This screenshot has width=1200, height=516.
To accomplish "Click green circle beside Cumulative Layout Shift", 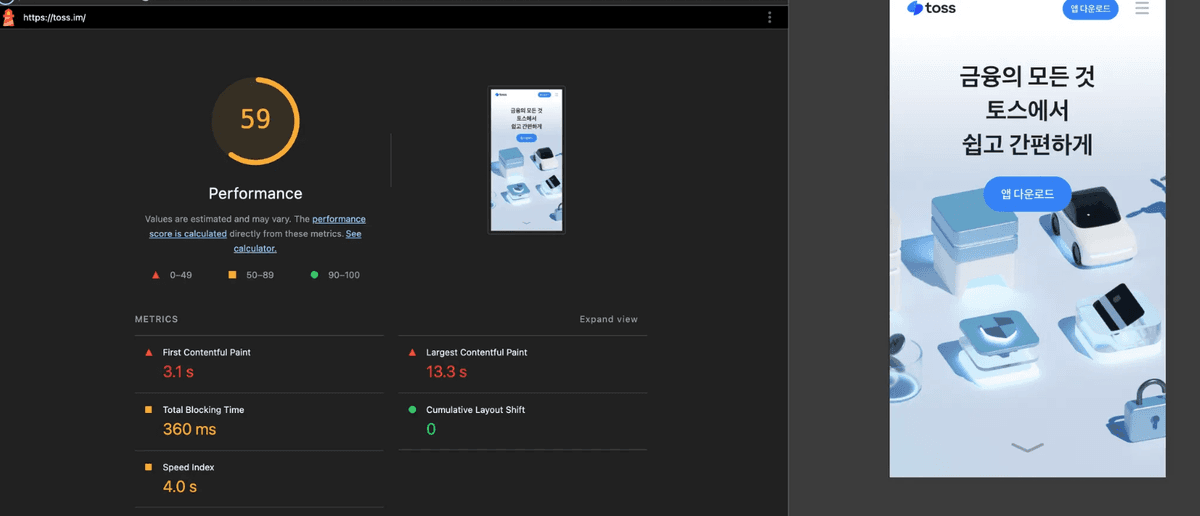I will coord(412,410).
